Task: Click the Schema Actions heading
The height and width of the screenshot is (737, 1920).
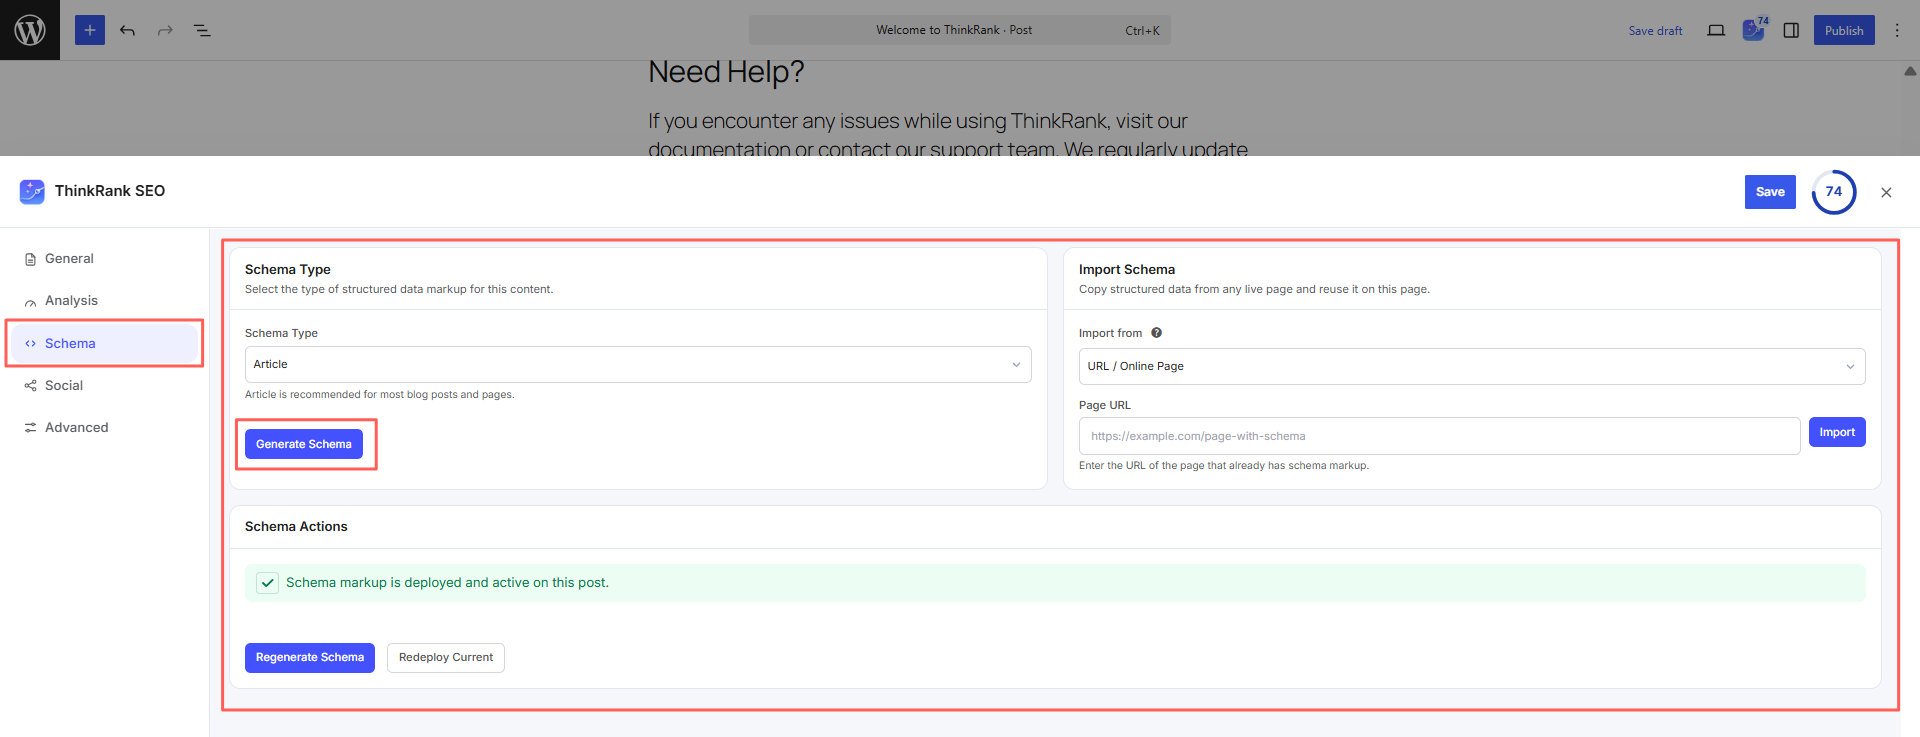Action: pyautogui.click(x=296, y=527)
